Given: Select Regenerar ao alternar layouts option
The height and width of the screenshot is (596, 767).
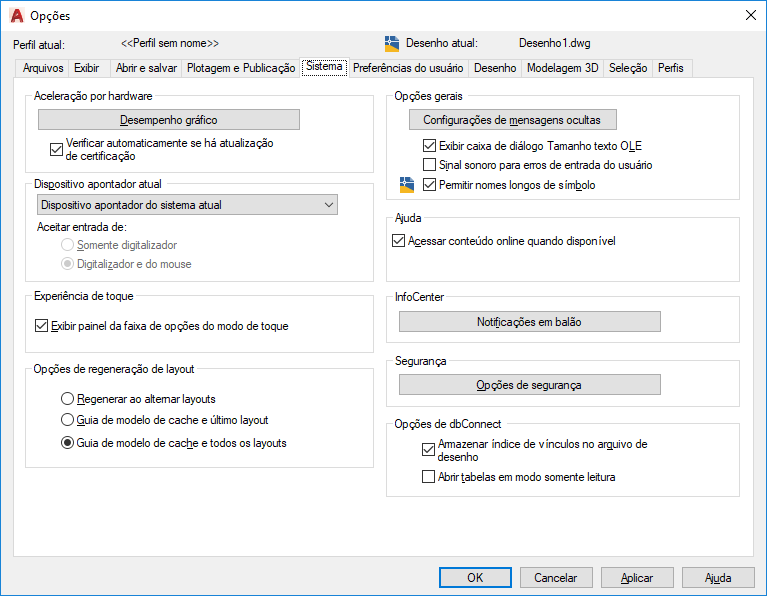Looking at the screenshot, I should [67, 398].
